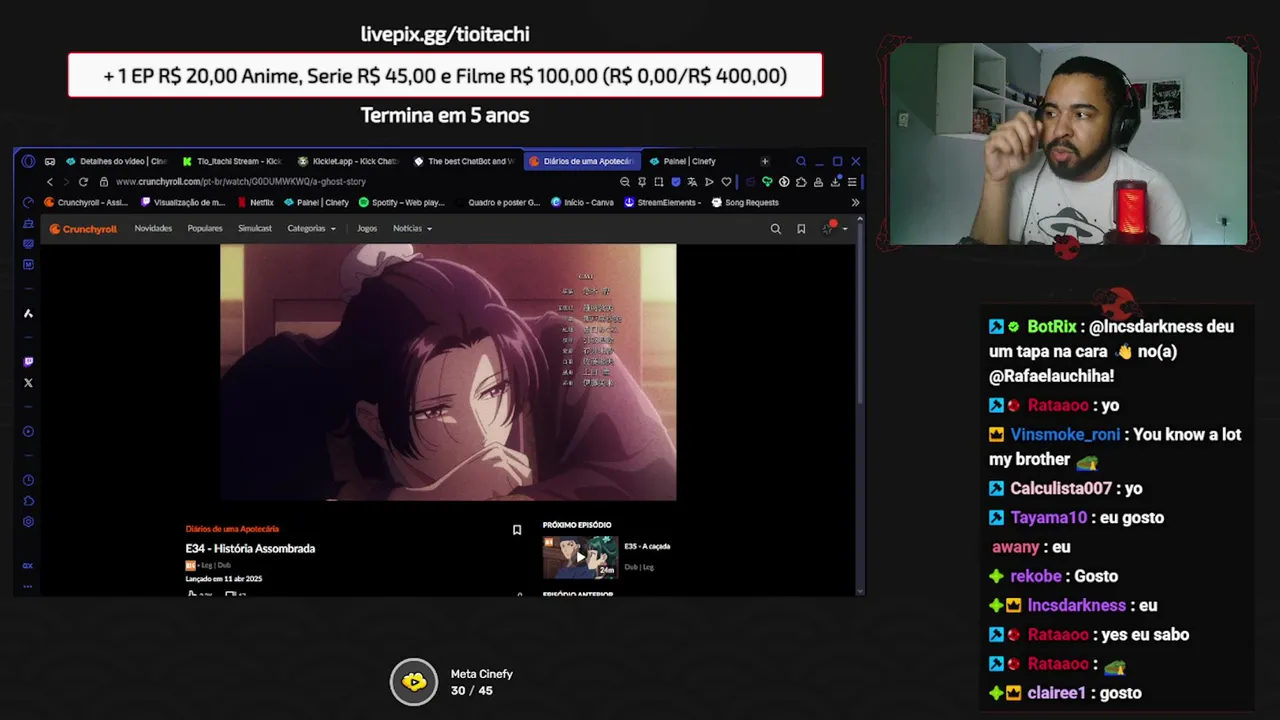Click the anime video player frame

click(448, 372)
